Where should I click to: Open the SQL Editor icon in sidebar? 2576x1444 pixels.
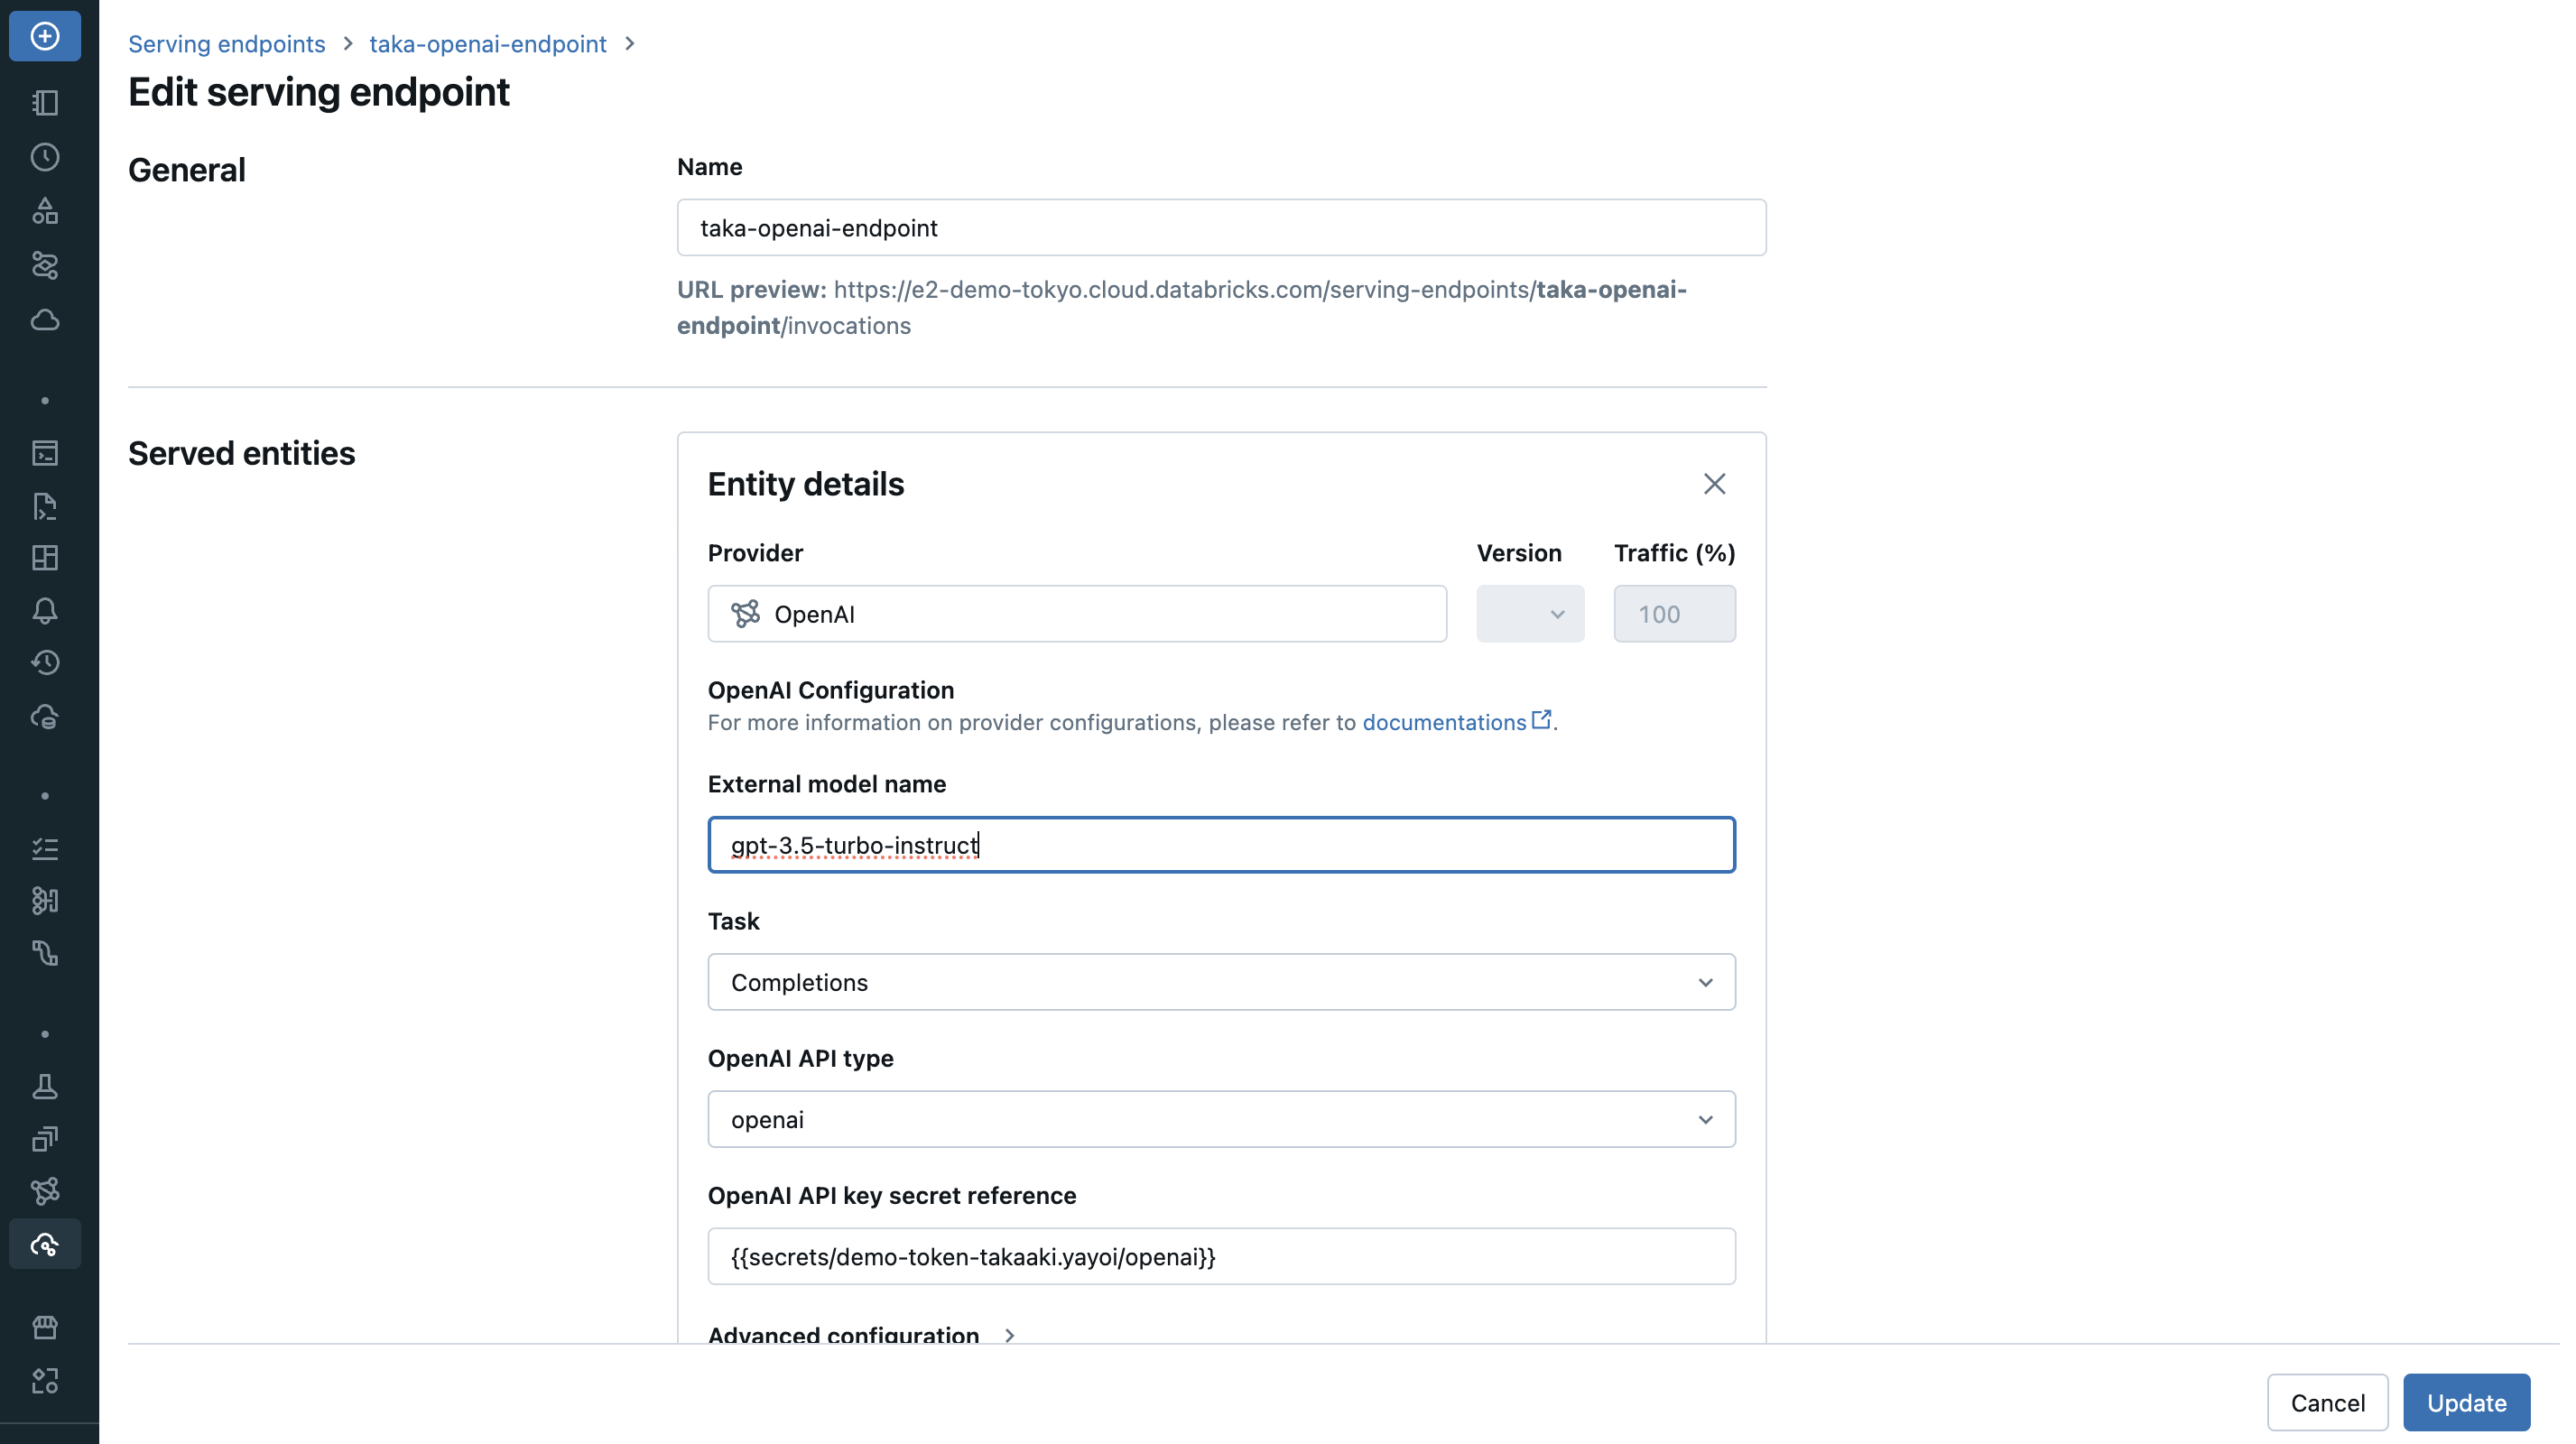[x=45, y=453]
